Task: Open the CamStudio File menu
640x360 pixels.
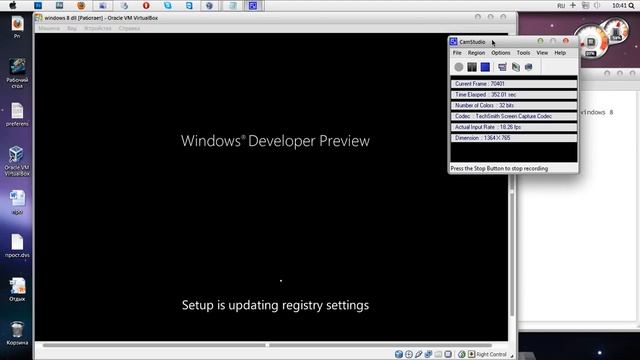Action: [x=457, y=53]
